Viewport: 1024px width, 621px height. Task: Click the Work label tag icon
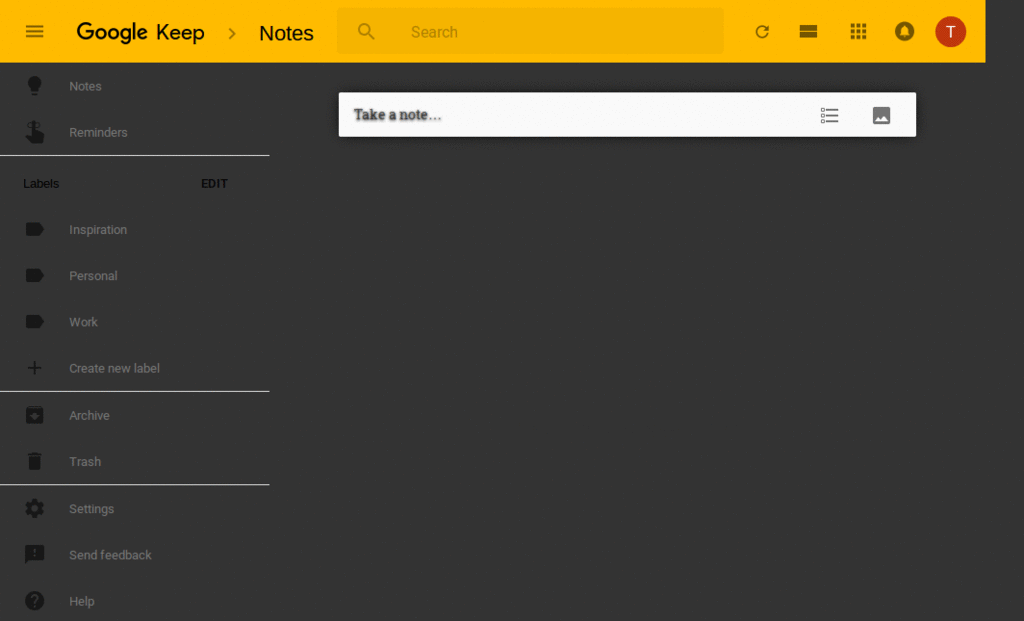click(x=35, y=322)
